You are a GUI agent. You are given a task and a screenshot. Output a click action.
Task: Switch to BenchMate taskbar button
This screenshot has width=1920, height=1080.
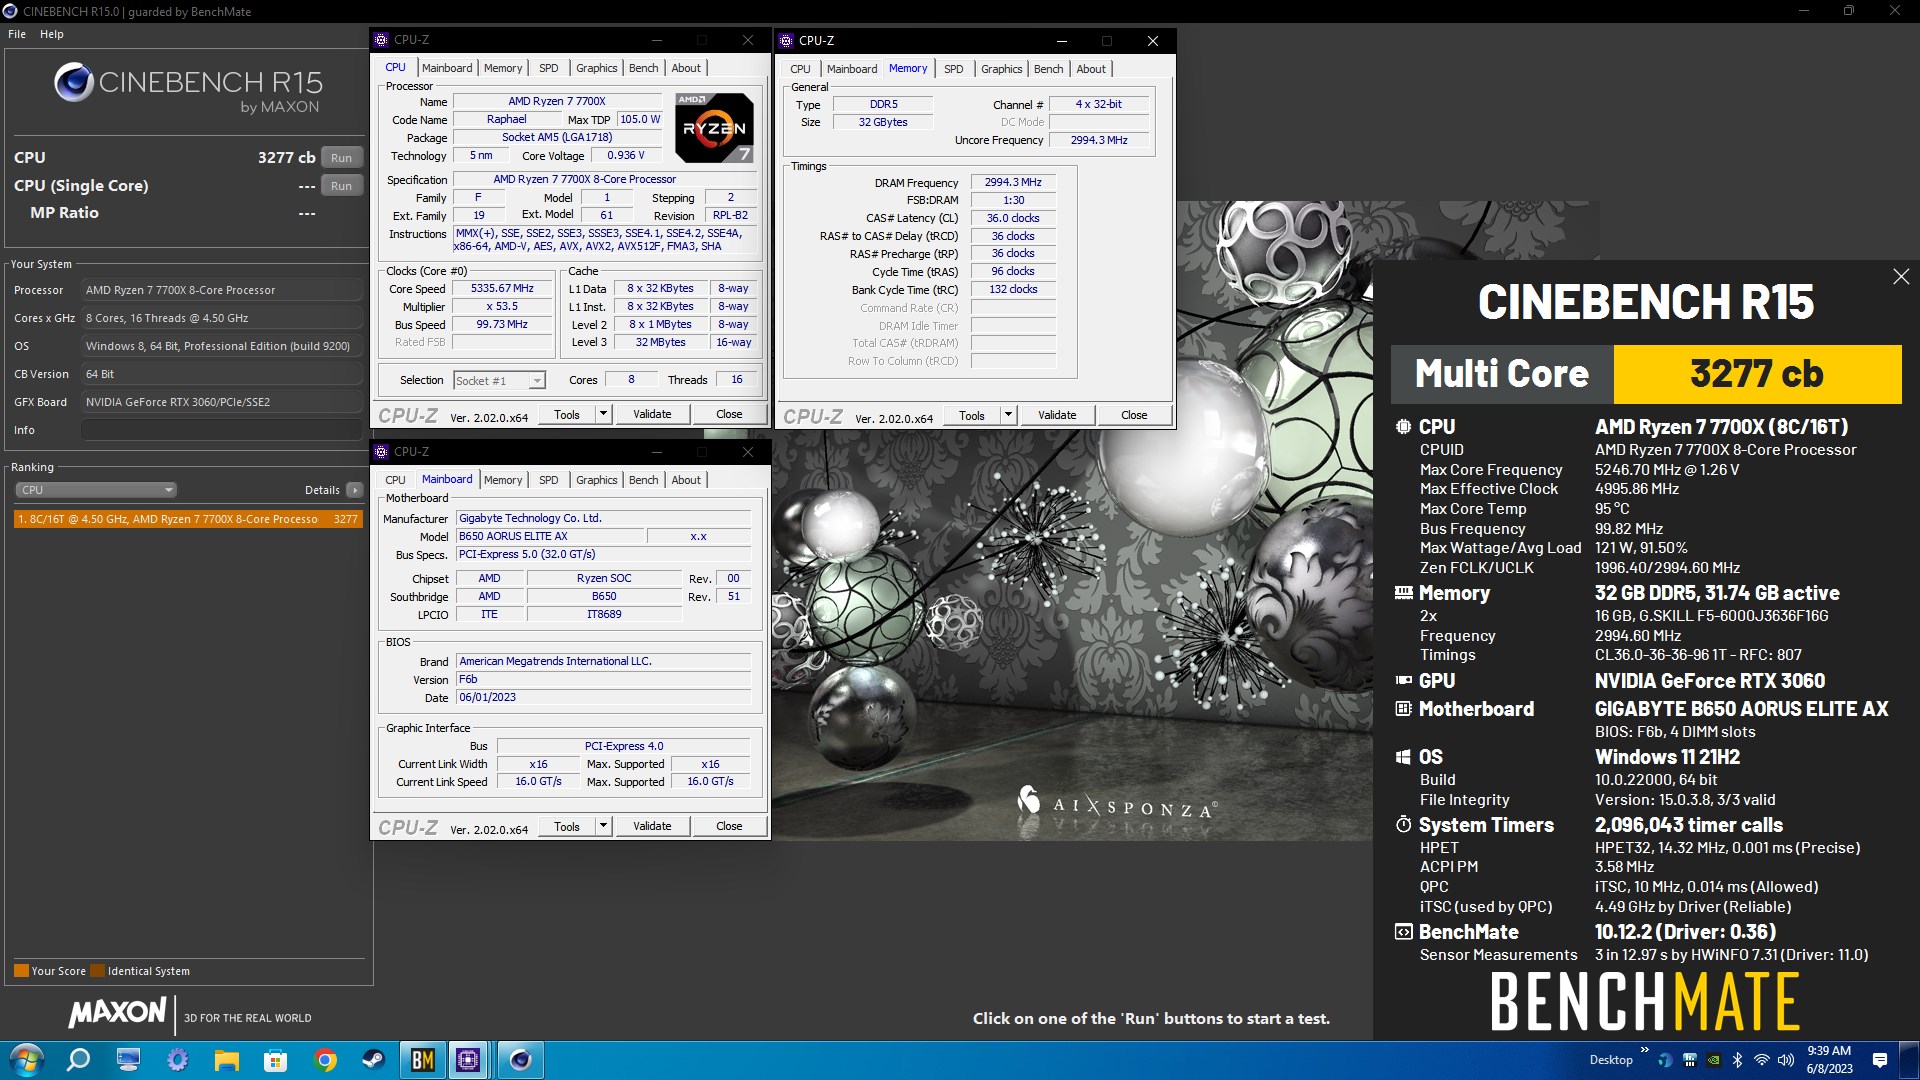423,1060
